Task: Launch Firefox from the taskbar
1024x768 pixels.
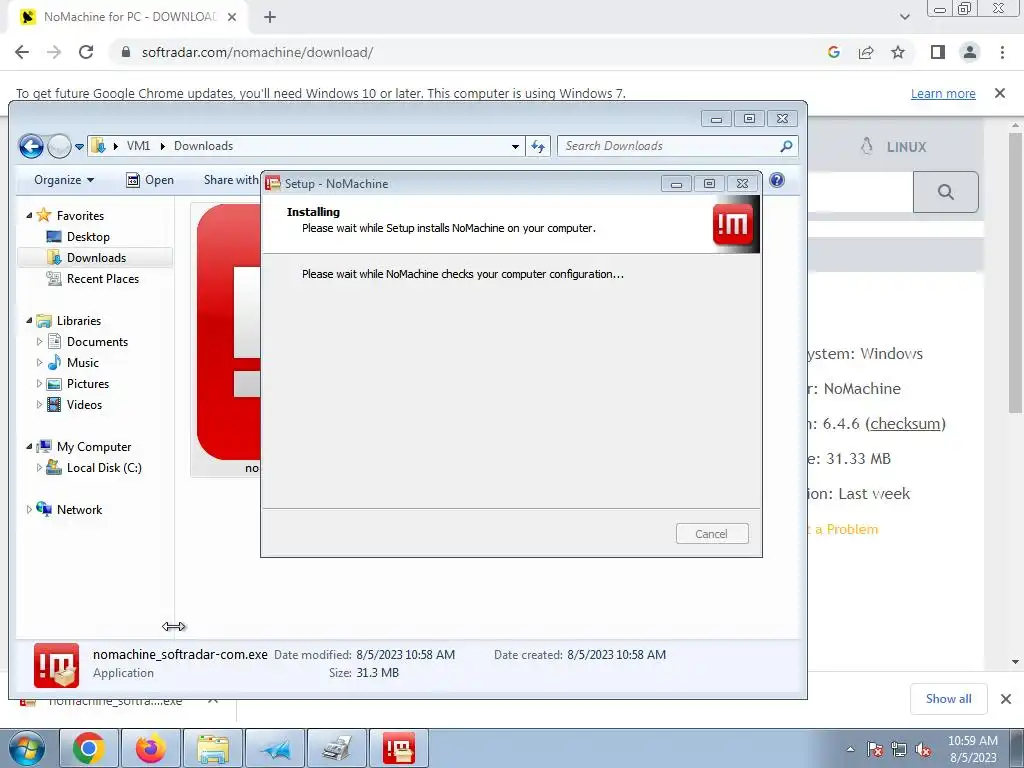Action: click(150, 748)
